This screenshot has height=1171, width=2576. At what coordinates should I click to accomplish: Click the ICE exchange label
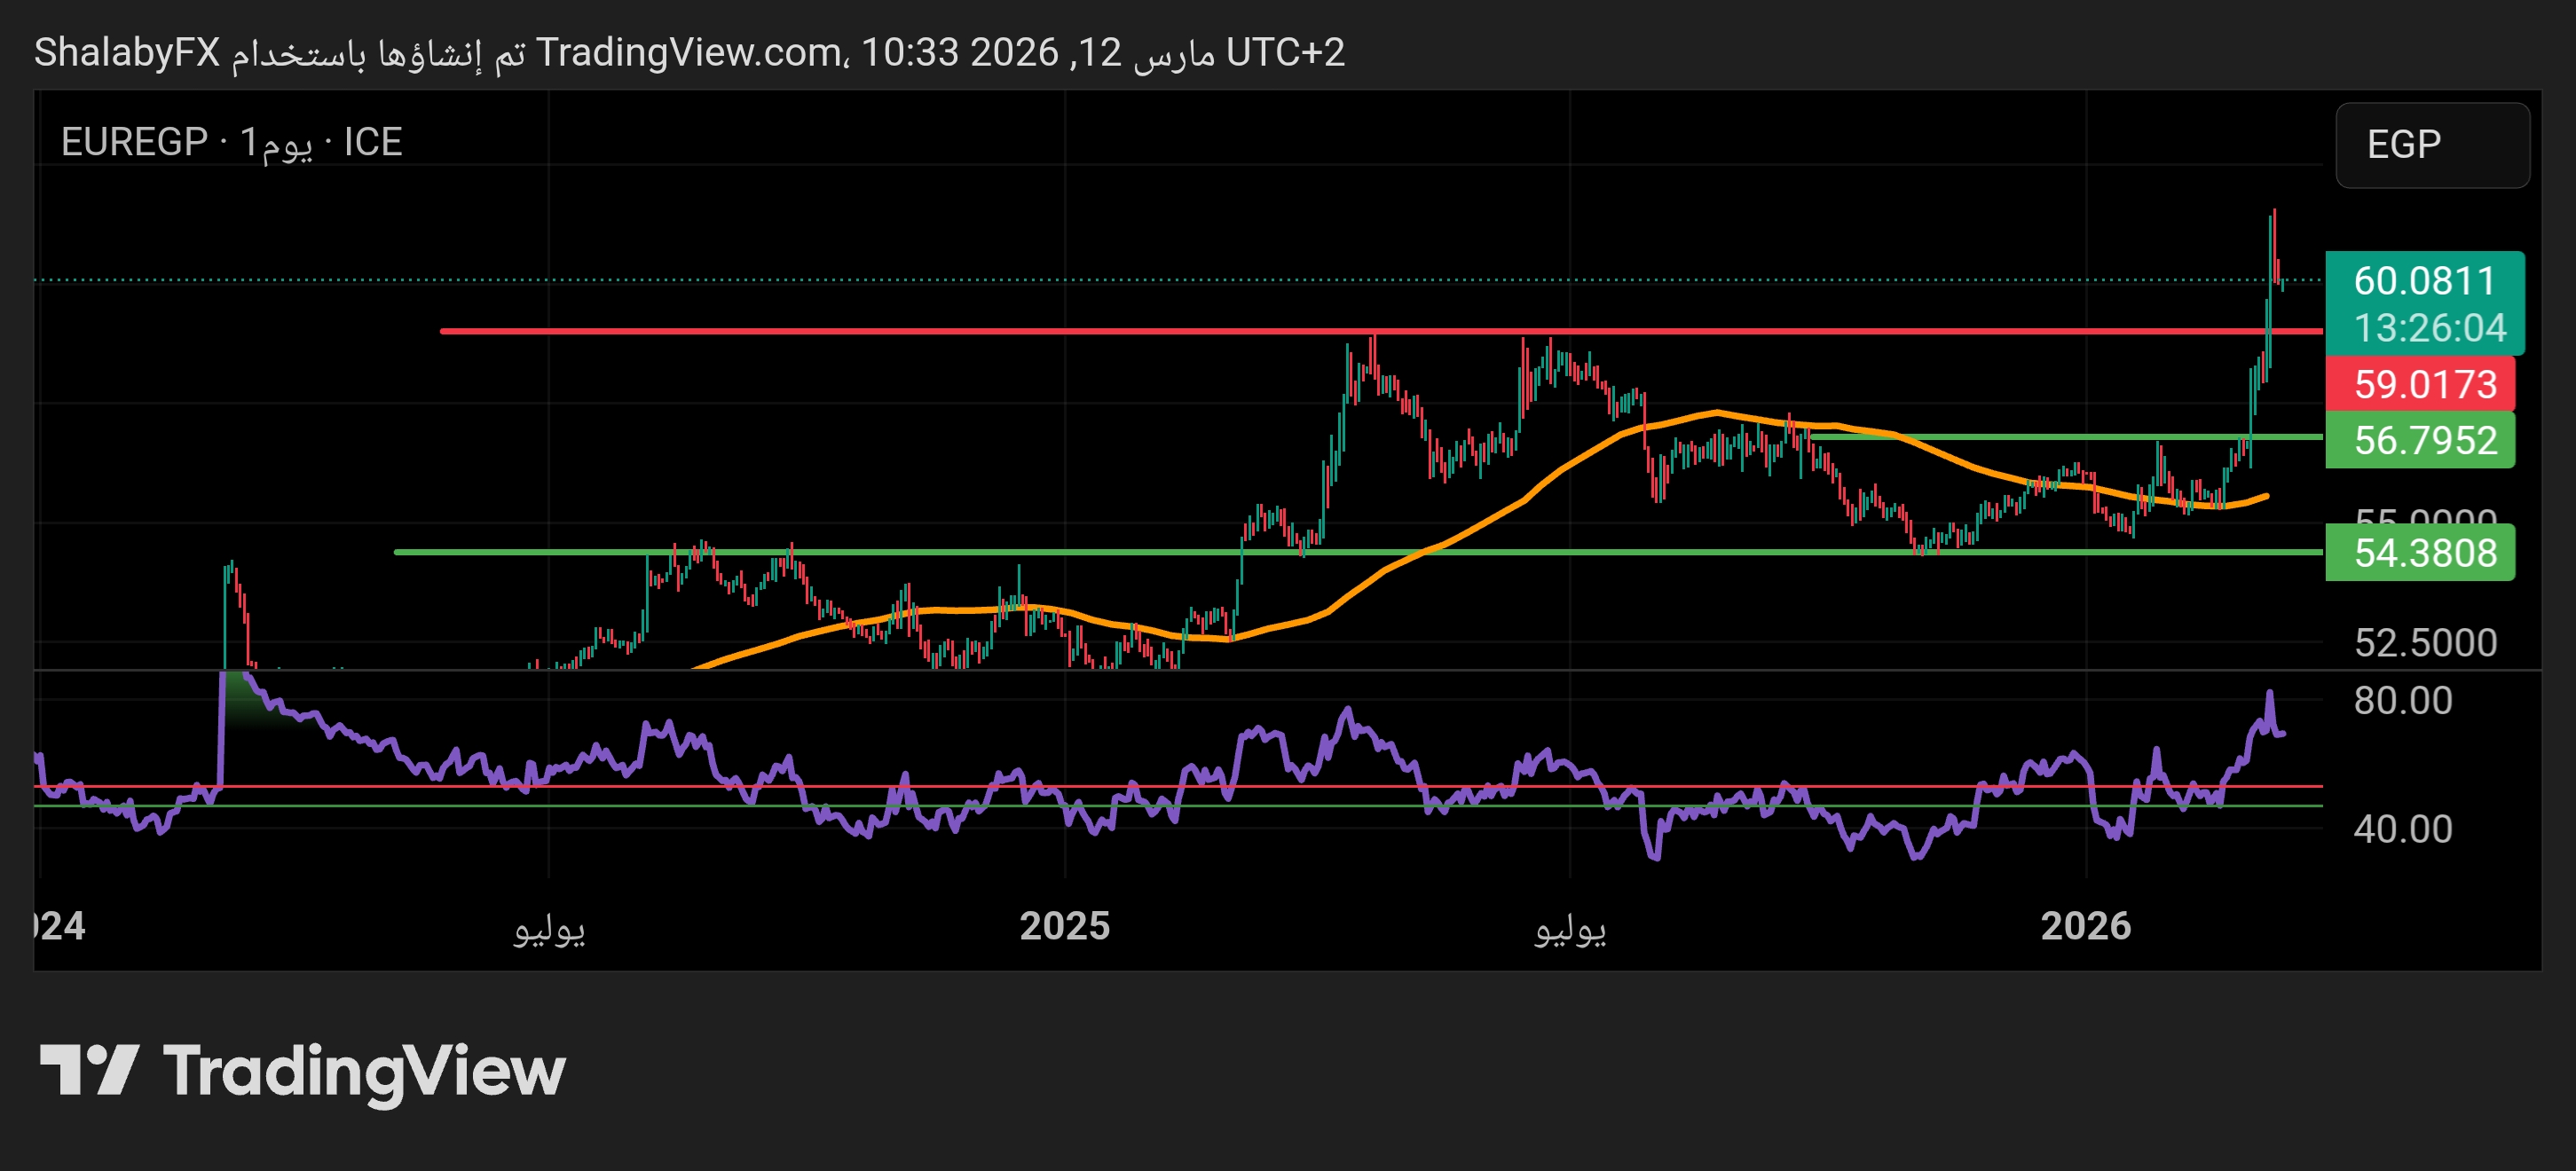(372, 142)
